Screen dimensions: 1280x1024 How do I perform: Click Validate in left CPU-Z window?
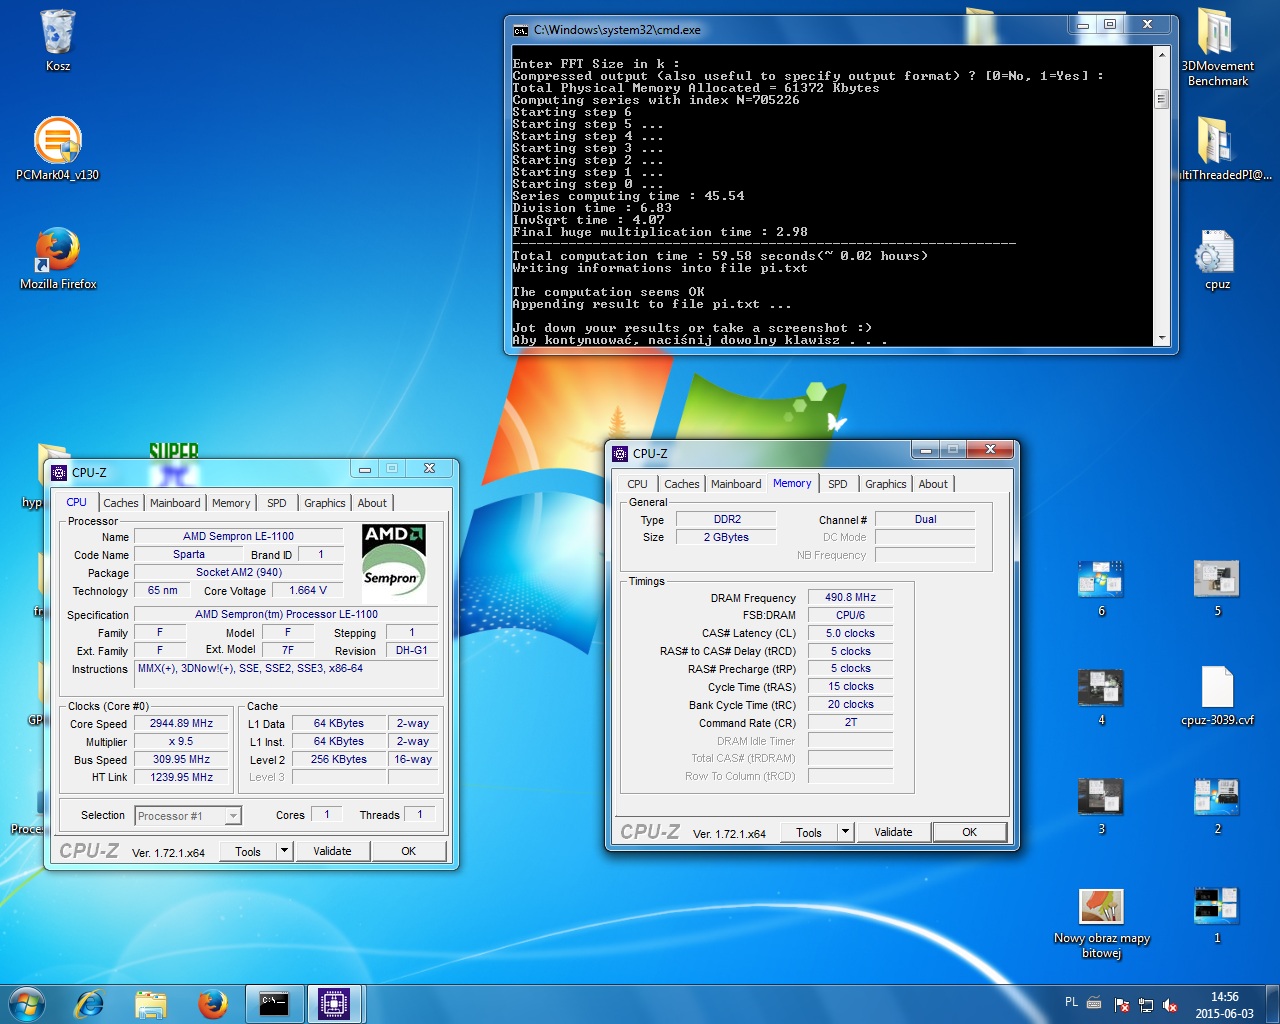[x=332, y=851]
